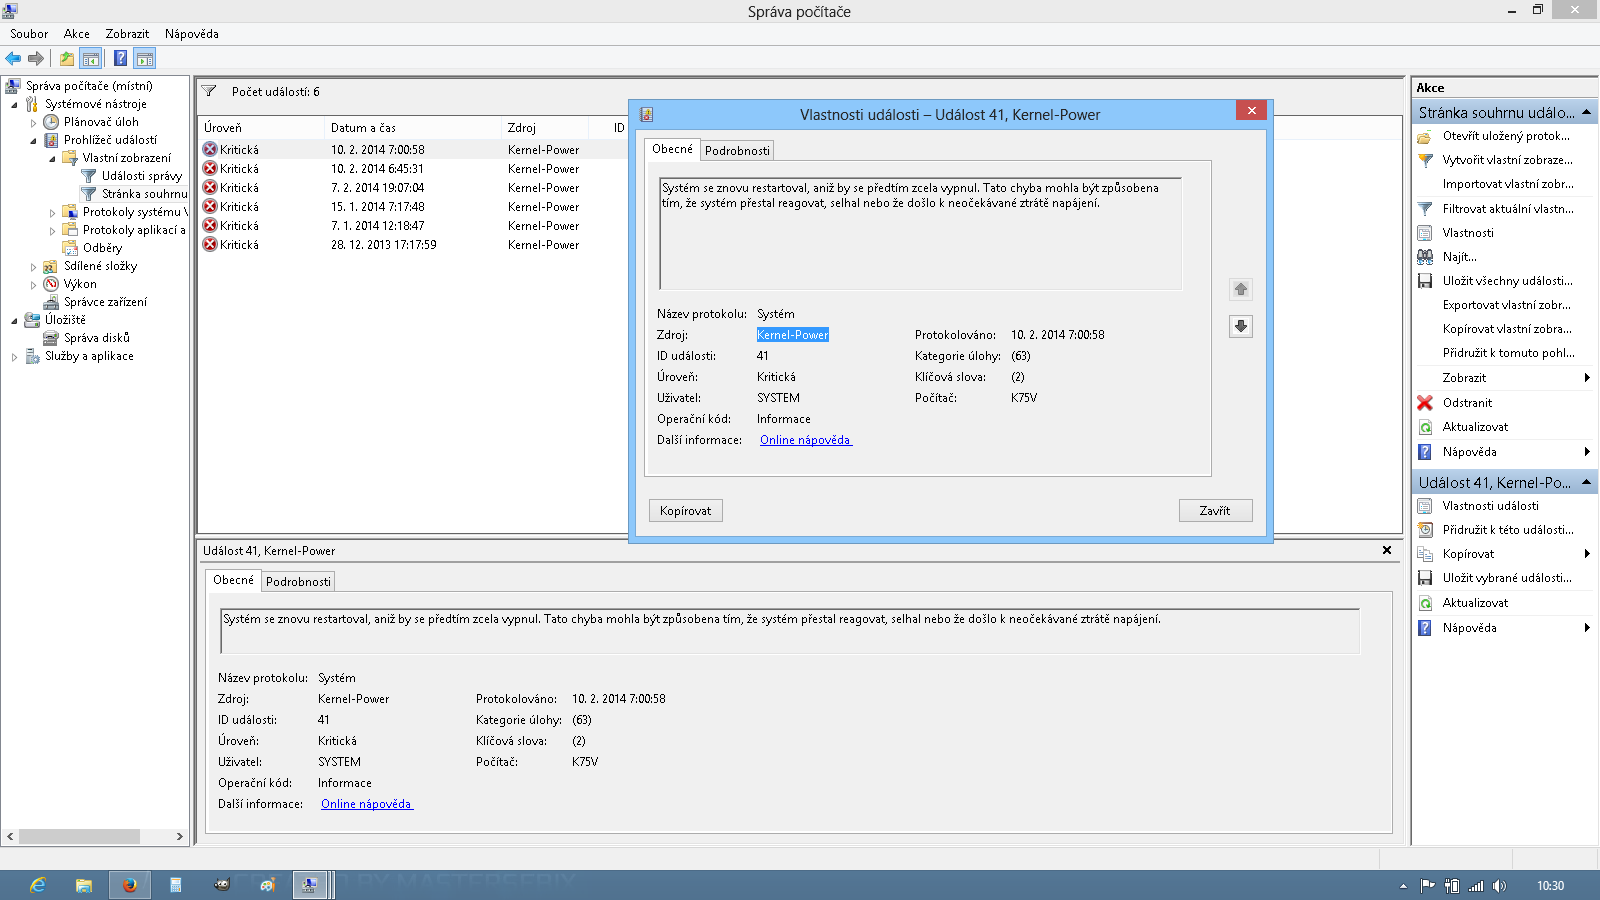Open Zobrazit menu in menu bar
Image resolution: width=1600 pixels, height=900 pixels.
(x=127, y=34)
